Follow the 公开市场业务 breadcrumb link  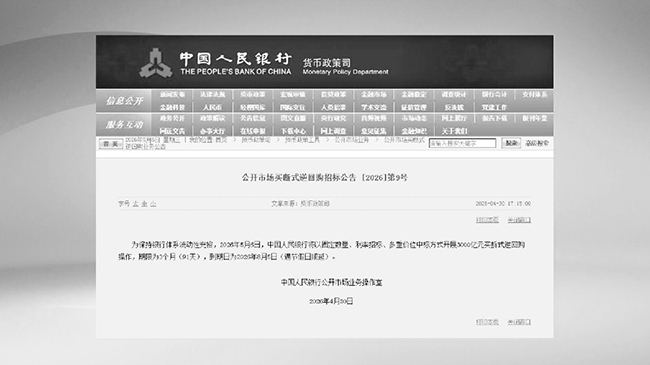[352, 140]
